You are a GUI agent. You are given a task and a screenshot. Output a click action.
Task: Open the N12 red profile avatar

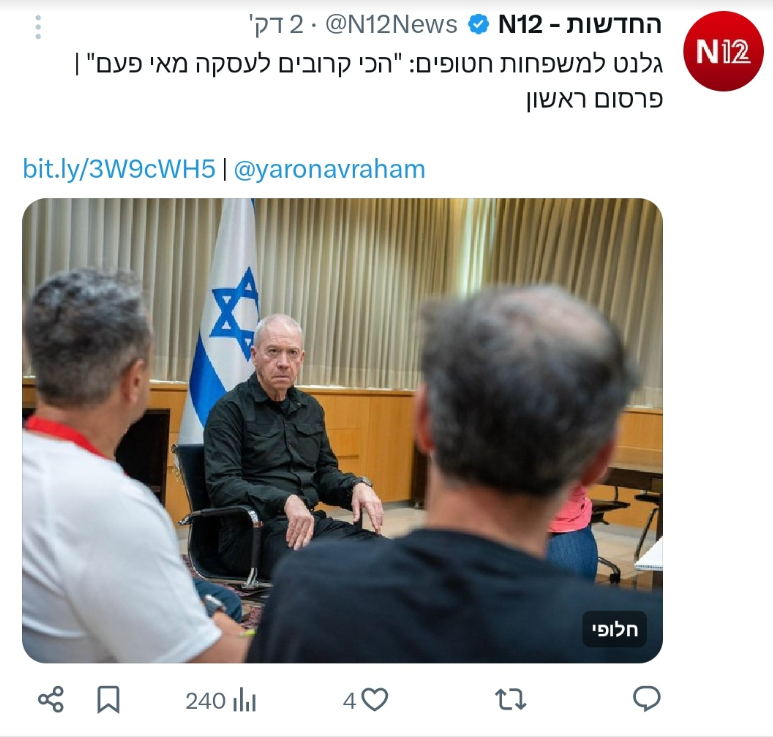click(723, 51)
